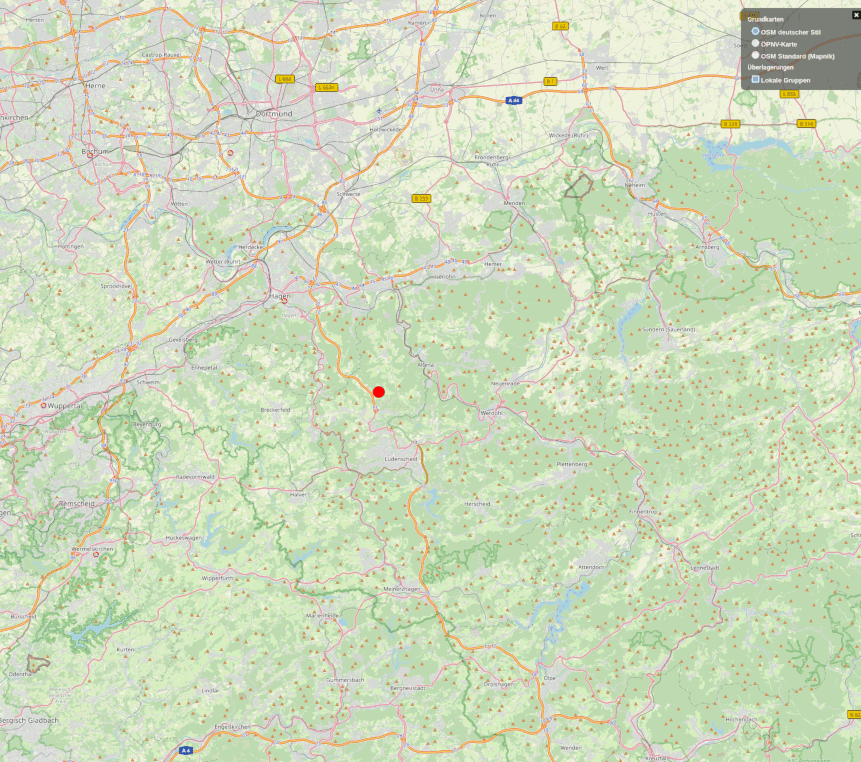This screenshot has width=861, height=762.
Task: Click the B 233 road shield
Action: coord(421,198)
